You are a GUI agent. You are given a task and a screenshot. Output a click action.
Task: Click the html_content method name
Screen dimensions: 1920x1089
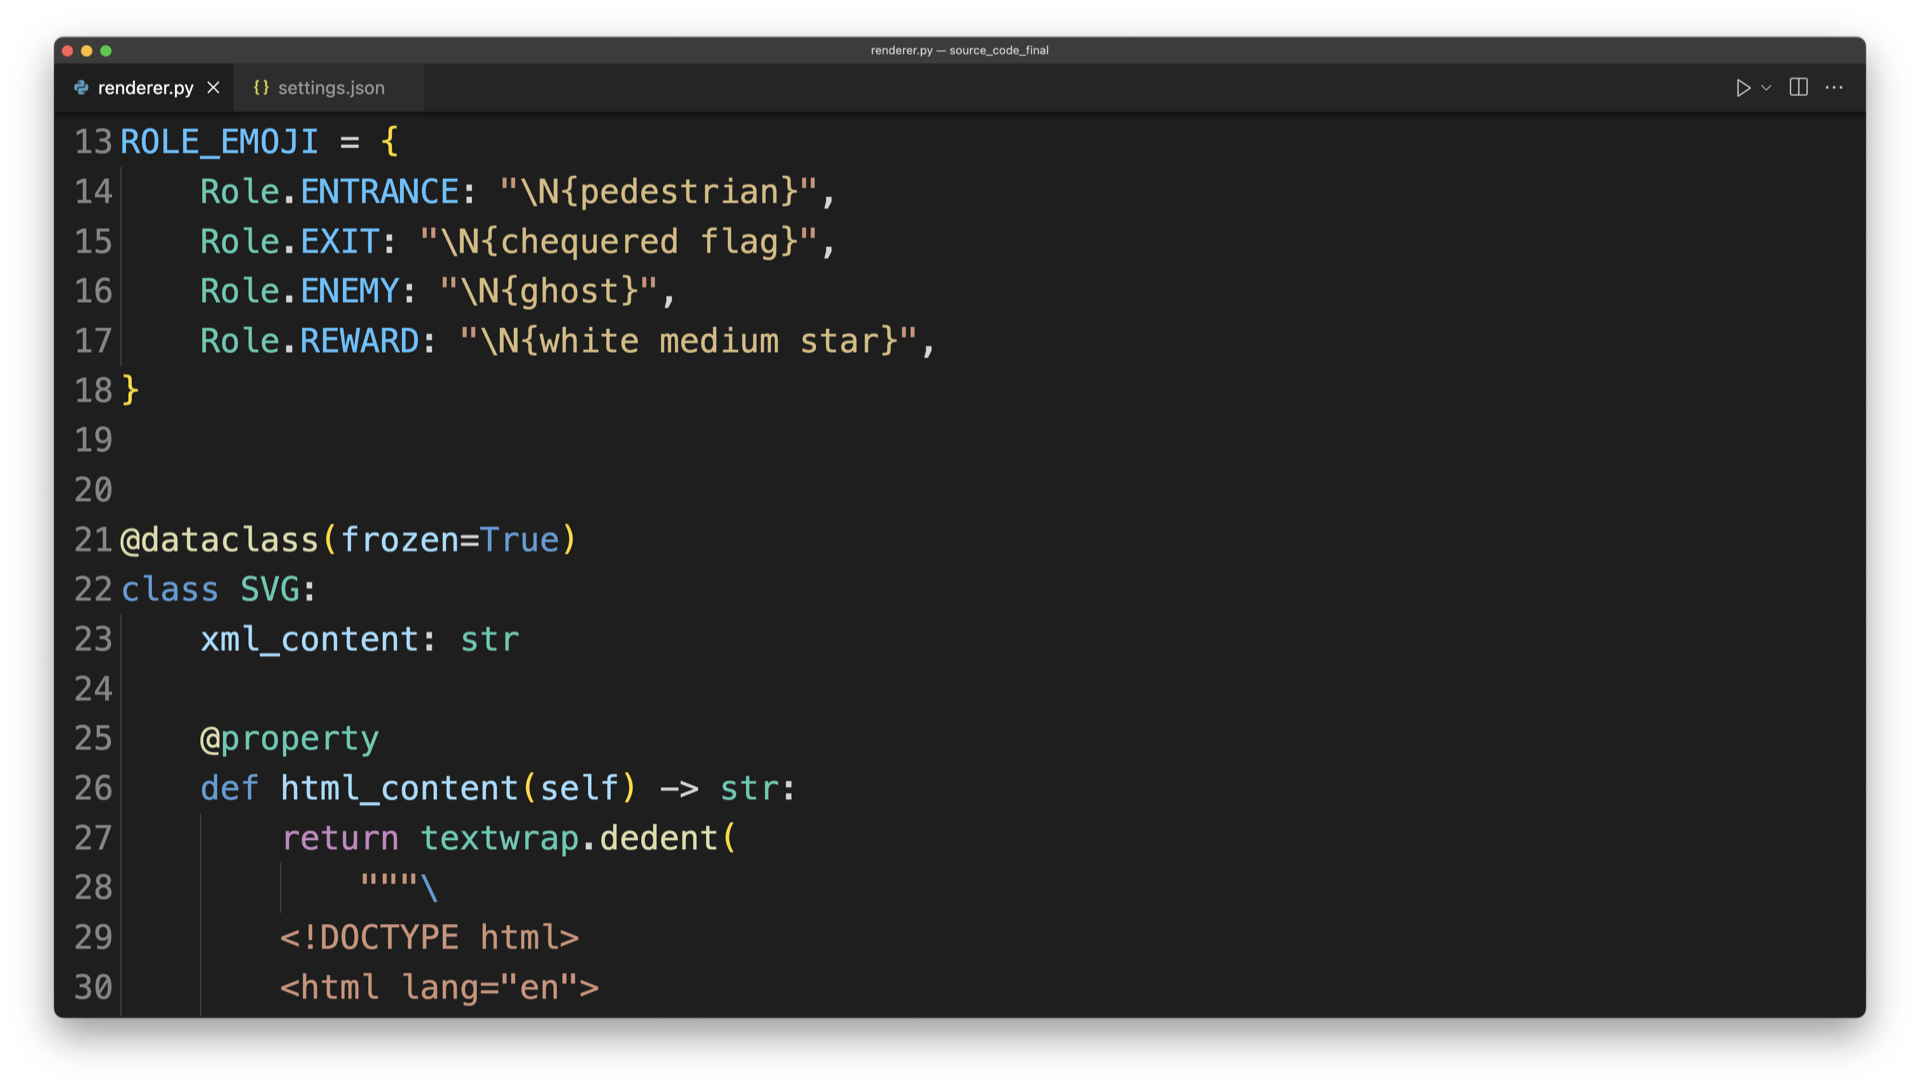[x=399, y=789]
